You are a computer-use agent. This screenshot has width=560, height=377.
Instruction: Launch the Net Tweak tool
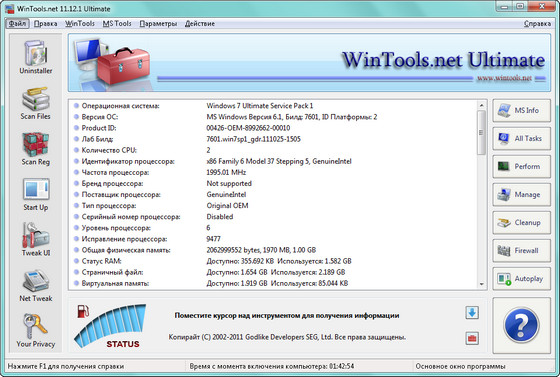click(36, 285)
